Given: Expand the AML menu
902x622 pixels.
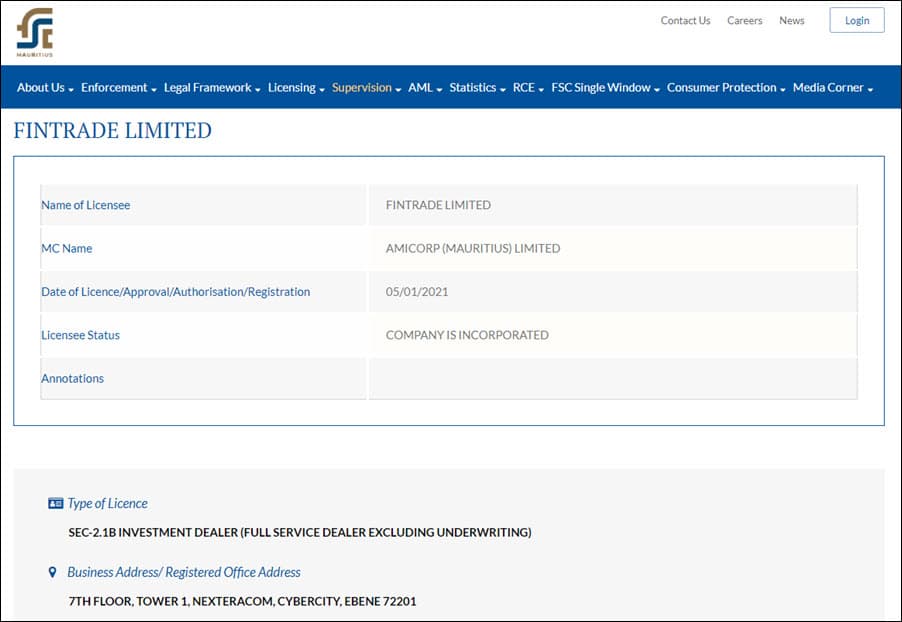Looking at the screenshot, I should tap(425, 88).
